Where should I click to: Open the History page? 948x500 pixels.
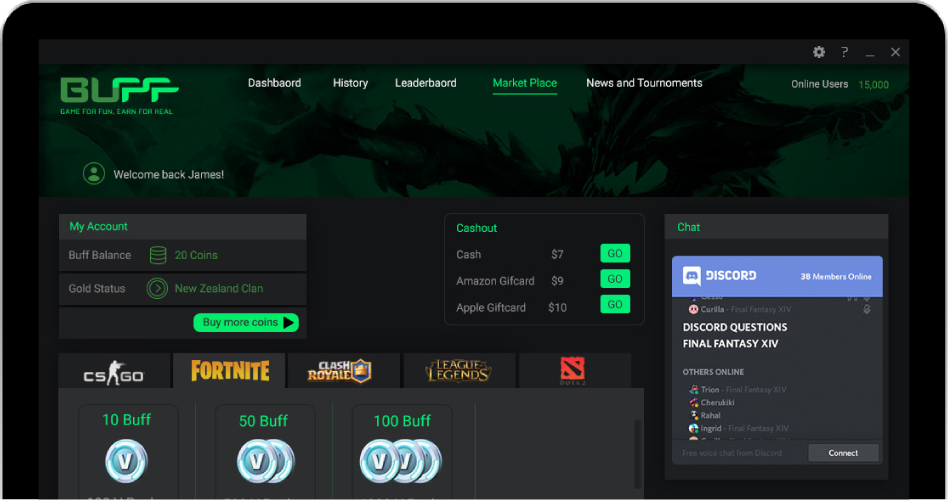point(350,83)
